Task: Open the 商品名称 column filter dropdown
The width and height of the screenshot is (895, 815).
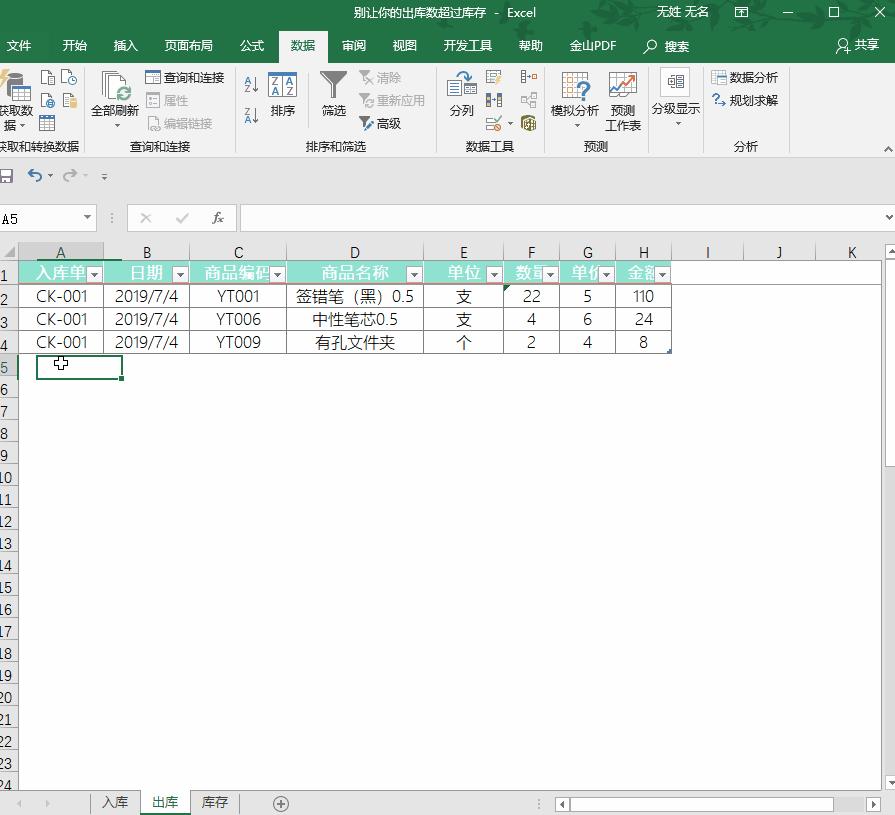Action: pos(414,272)
